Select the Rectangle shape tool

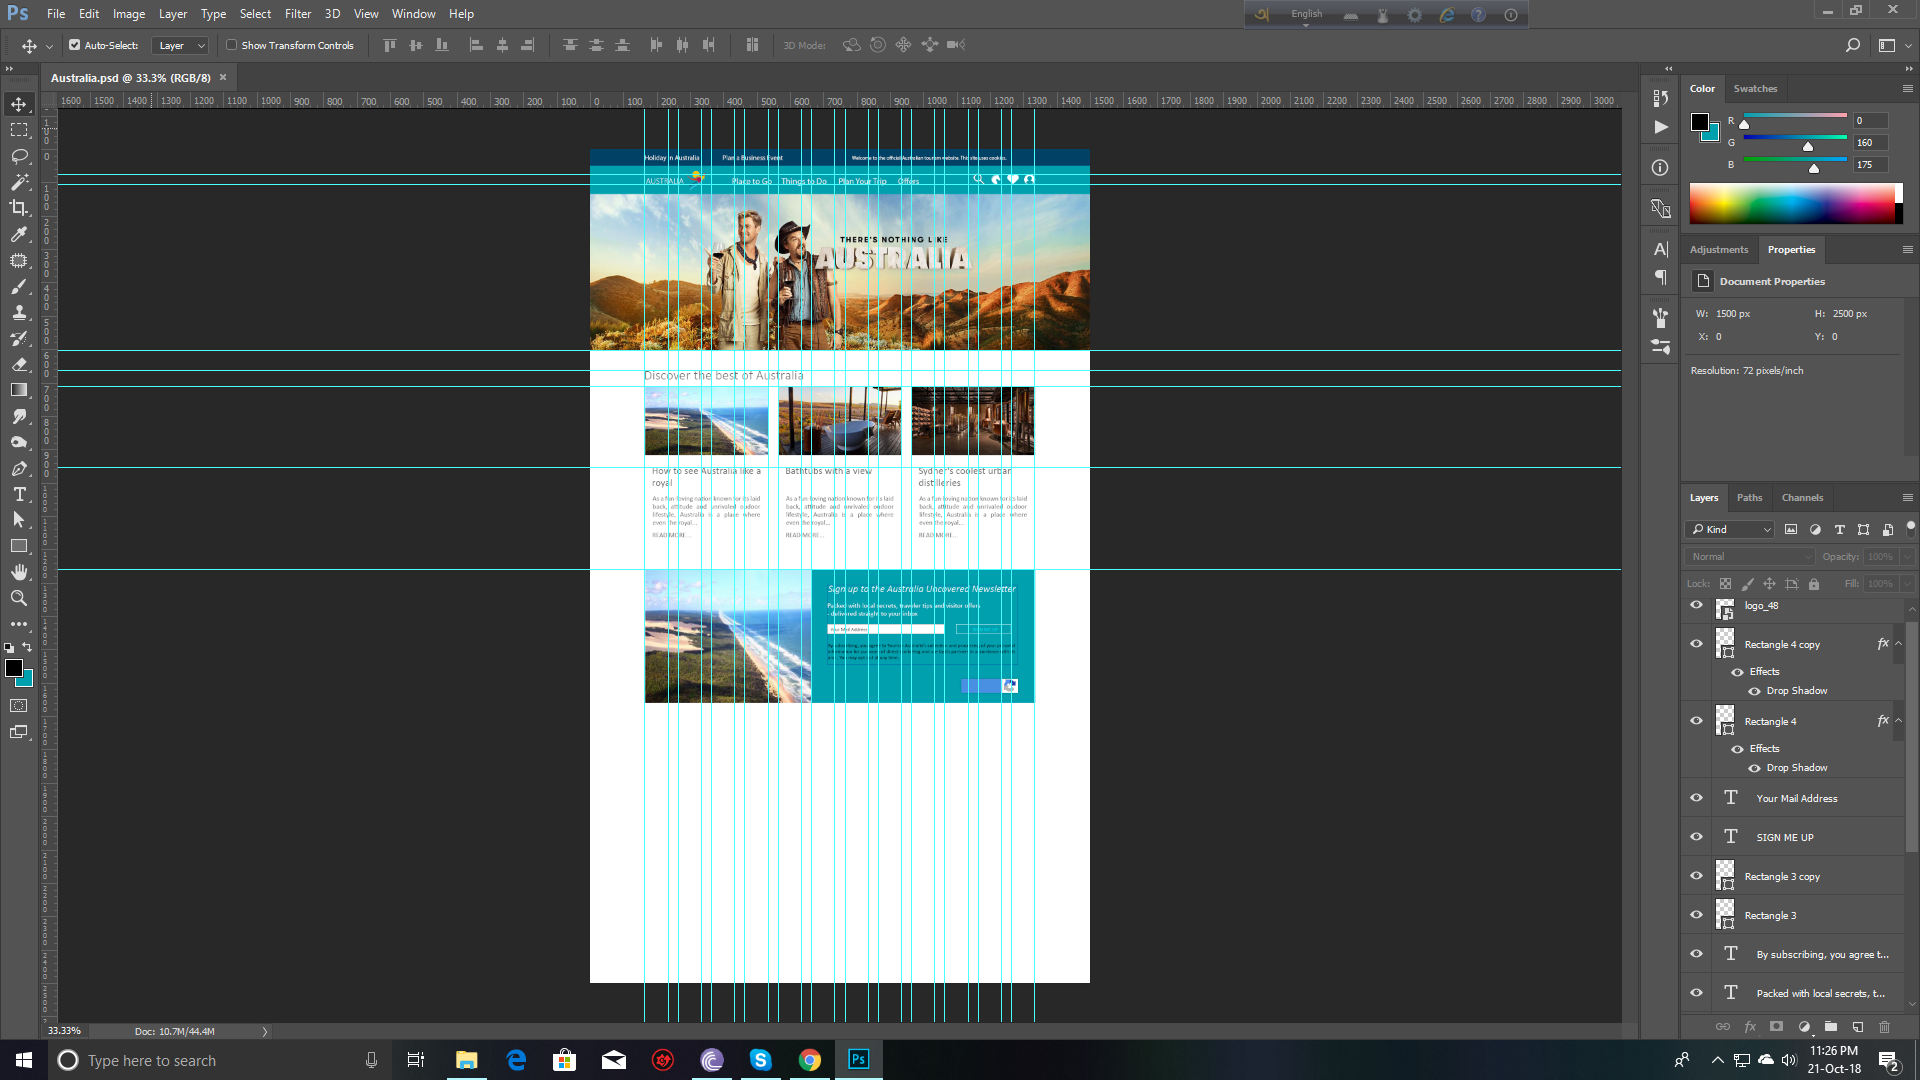(x=19, y=546)
